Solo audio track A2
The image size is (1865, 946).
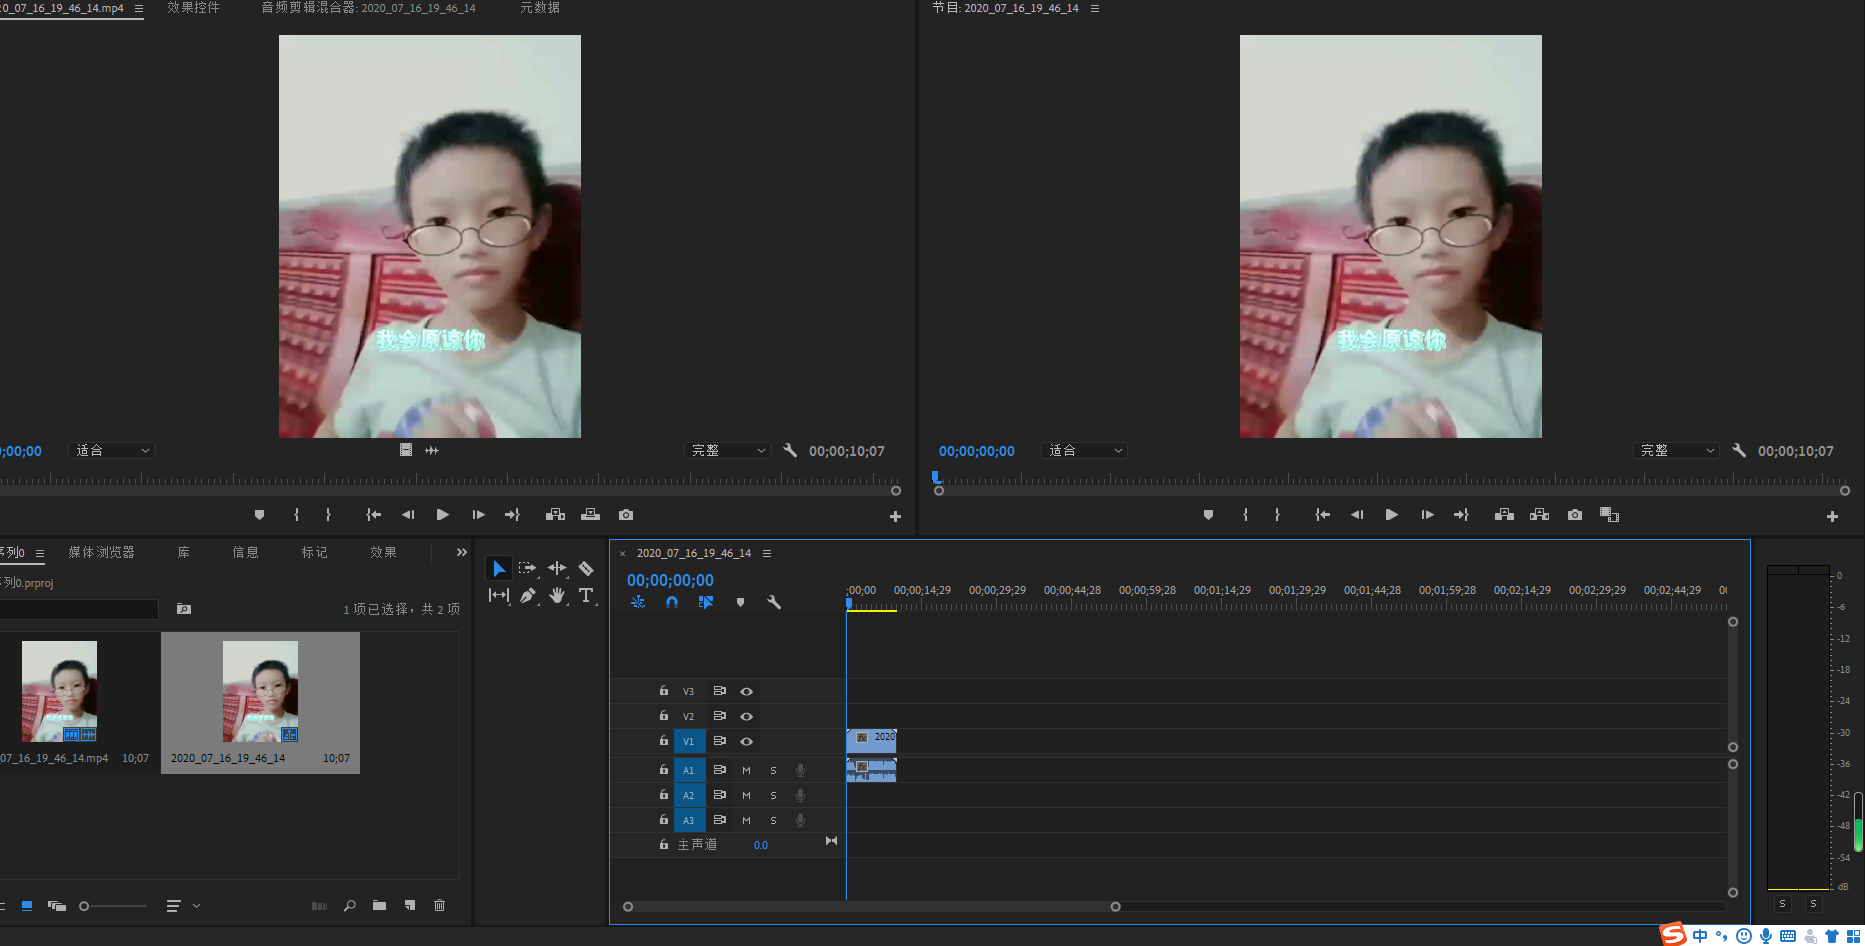click(x=773, y=795)
